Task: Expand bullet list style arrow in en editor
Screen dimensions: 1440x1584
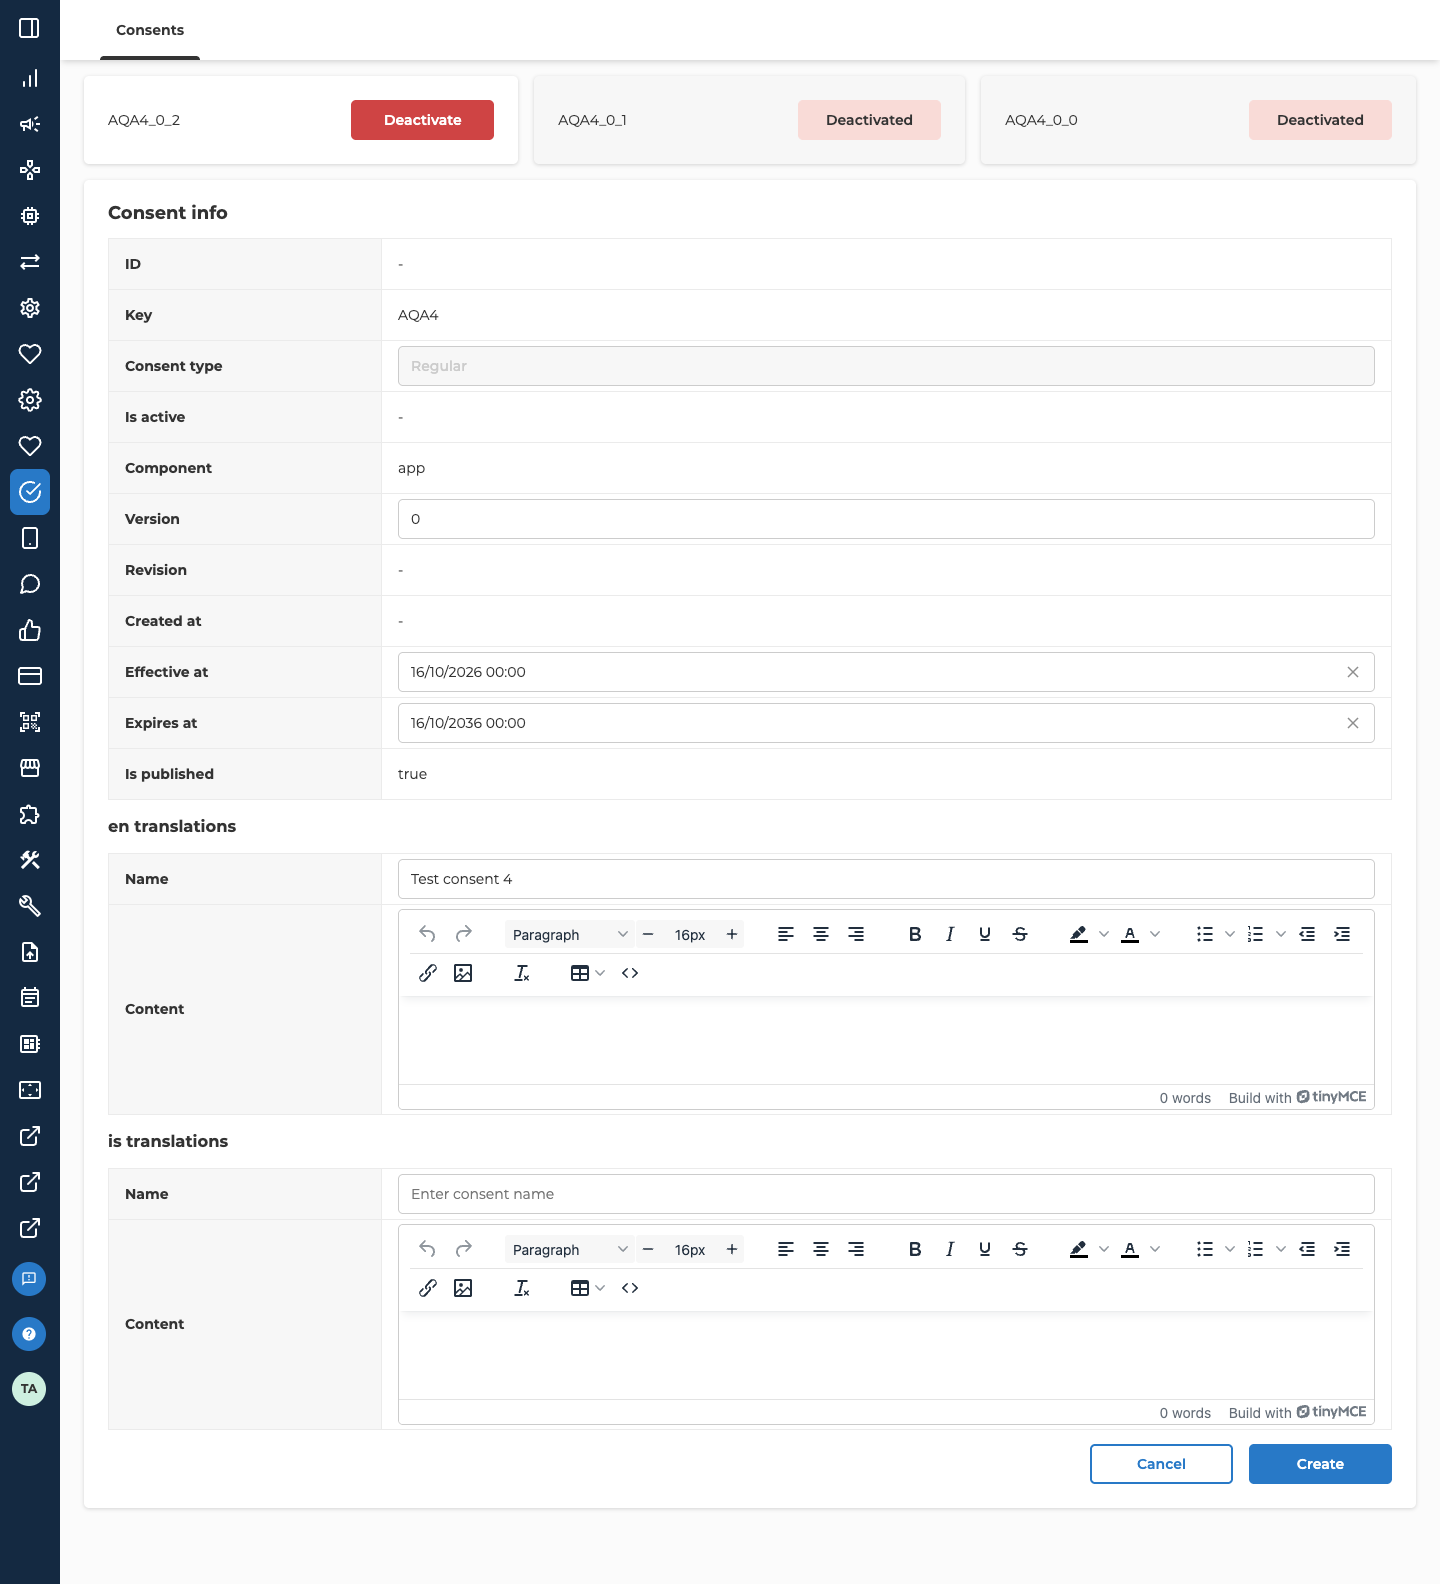Action: (1230, 934)
